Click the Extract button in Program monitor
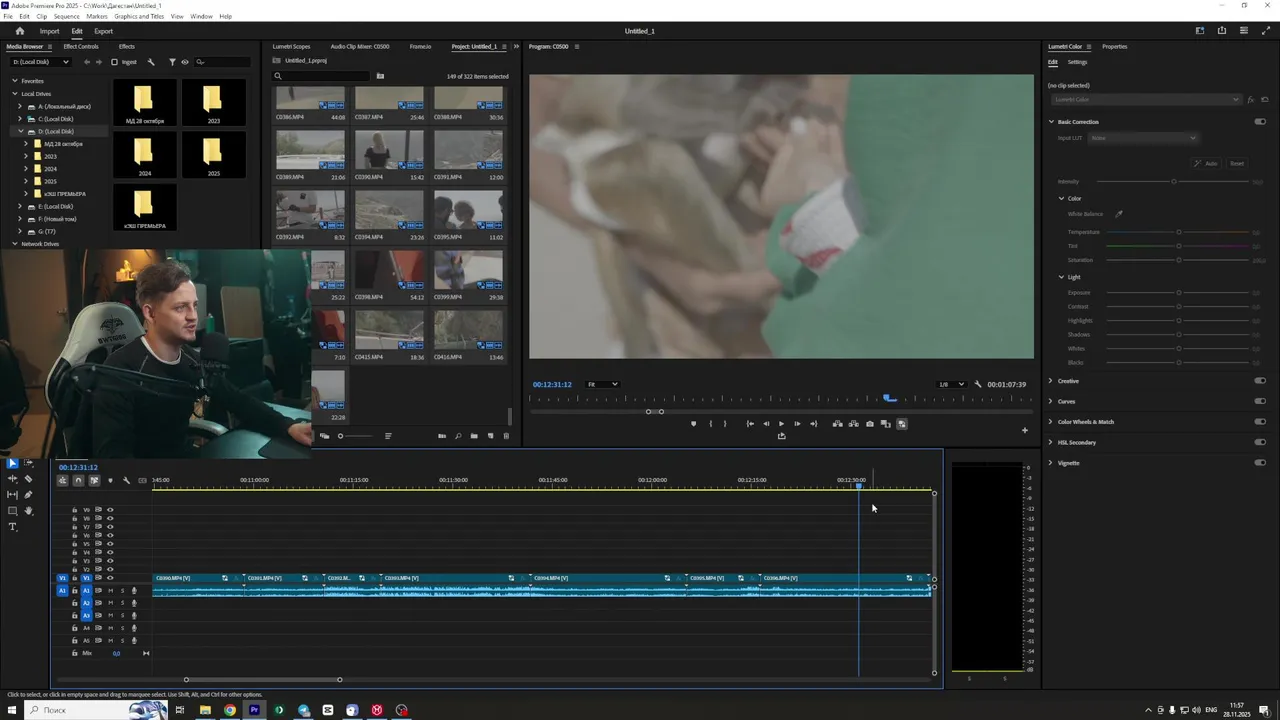This screenshot has height=720, width=1280. coord(853,424)
